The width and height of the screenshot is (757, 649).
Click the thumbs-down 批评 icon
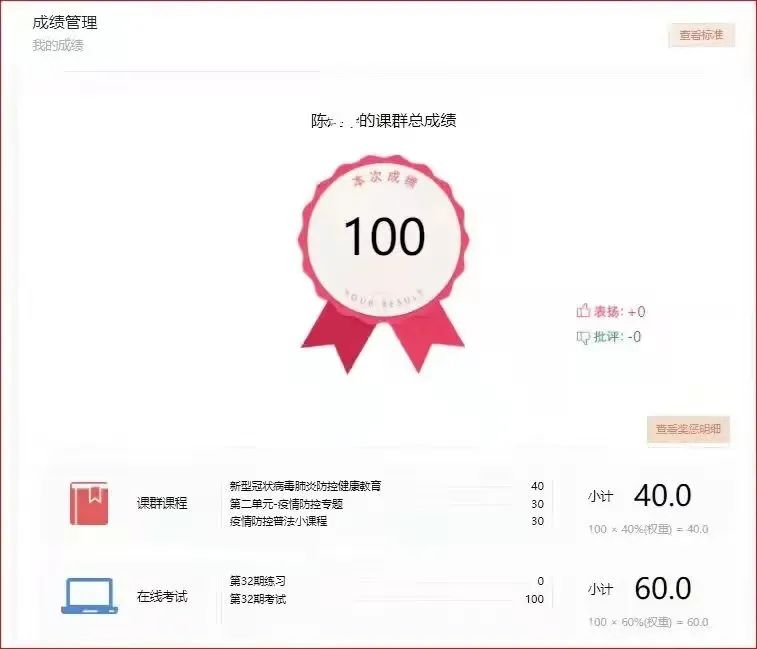tap(583, 337)
